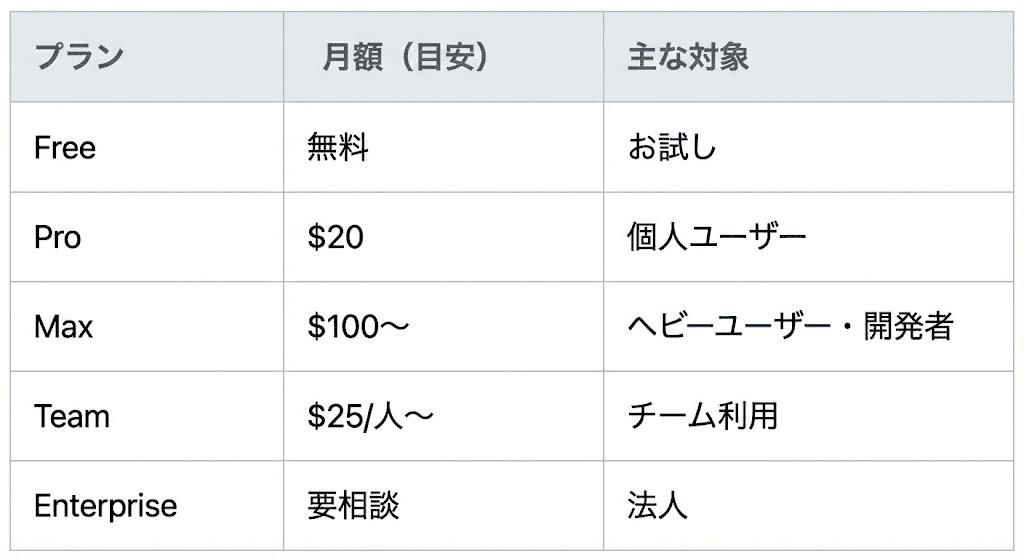Select the Max plan name cell
Image resolution: width=1024 pixels, height=559 pixels.
pyautogui.click(x=63, y=327)
